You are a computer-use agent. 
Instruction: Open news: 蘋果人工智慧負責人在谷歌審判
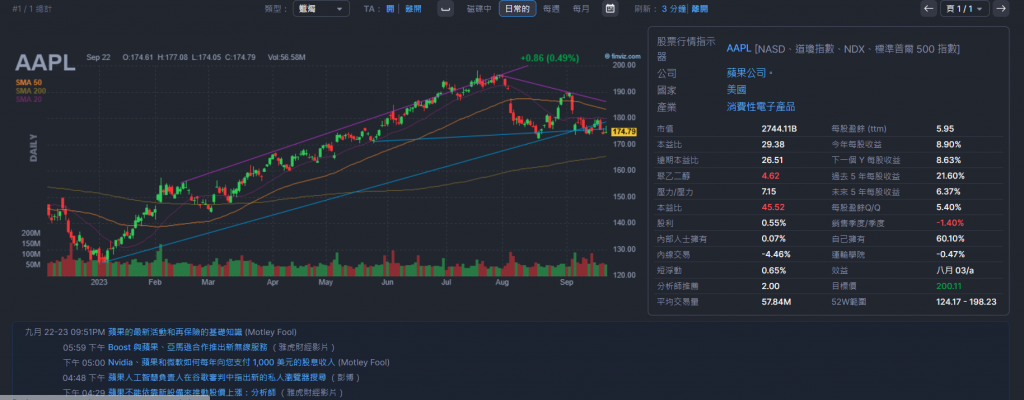tap(216, 377)
